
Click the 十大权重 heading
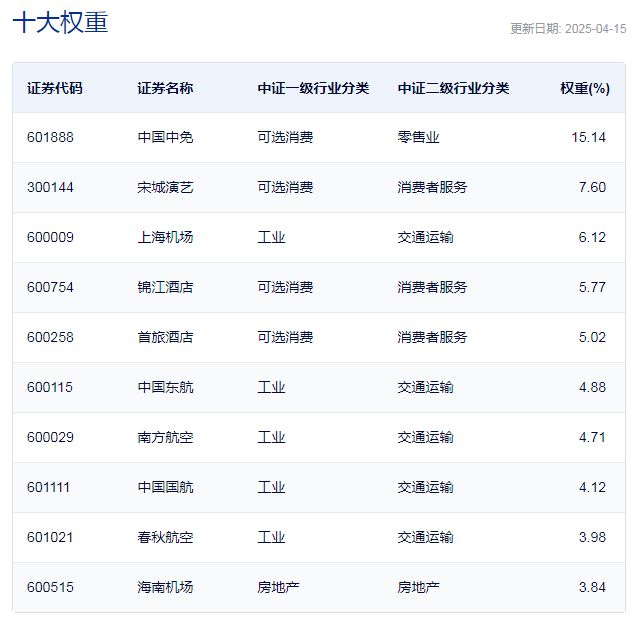tap(61, 22)
